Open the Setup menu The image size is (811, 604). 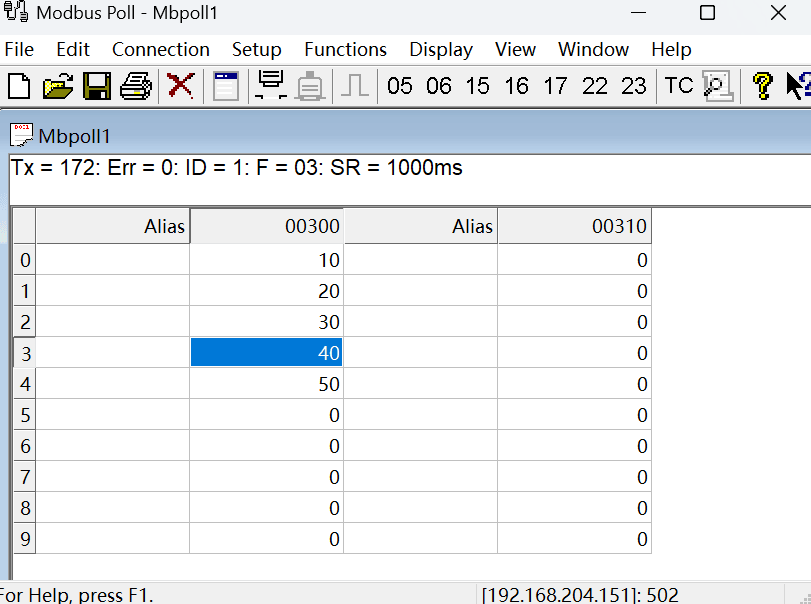[257, 50]
